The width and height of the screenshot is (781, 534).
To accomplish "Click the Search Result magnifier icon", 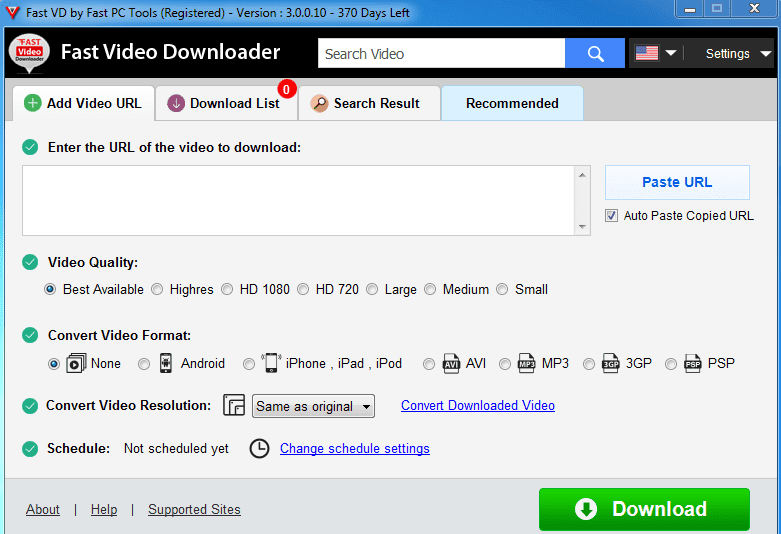I will [319, 103].
